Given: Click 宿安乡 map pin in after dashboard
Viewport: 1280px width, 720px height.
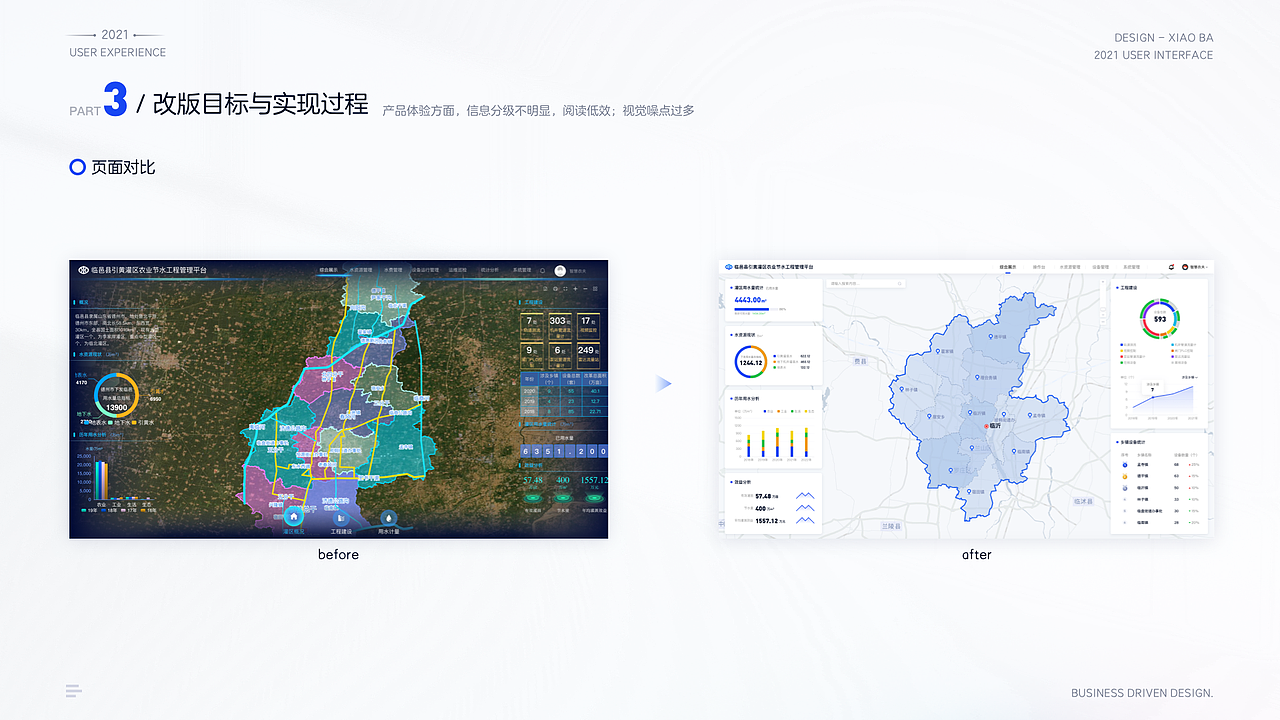Looking at the screenshot, I should tap(929, 416).
